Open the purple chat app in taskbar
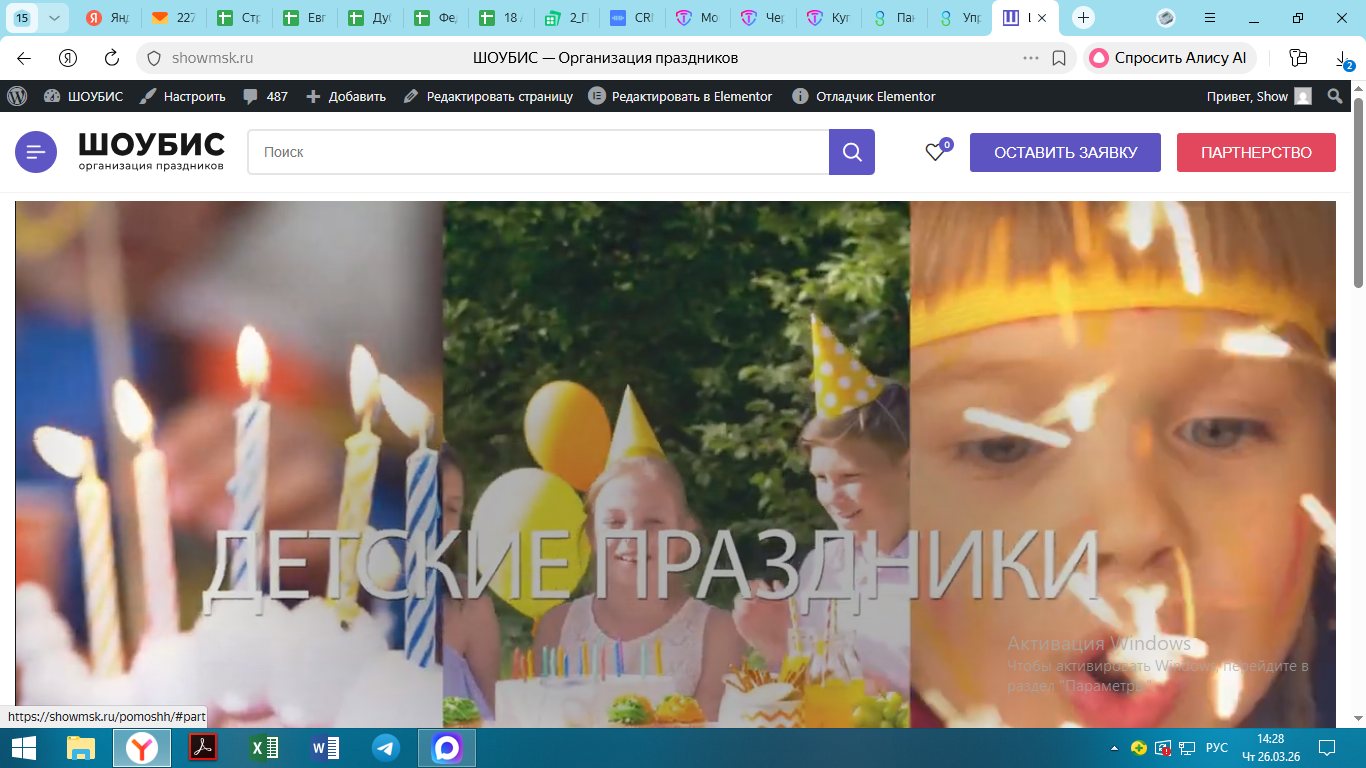The width and height of the screenshot is (1366, 768). [x=447, y=748]
